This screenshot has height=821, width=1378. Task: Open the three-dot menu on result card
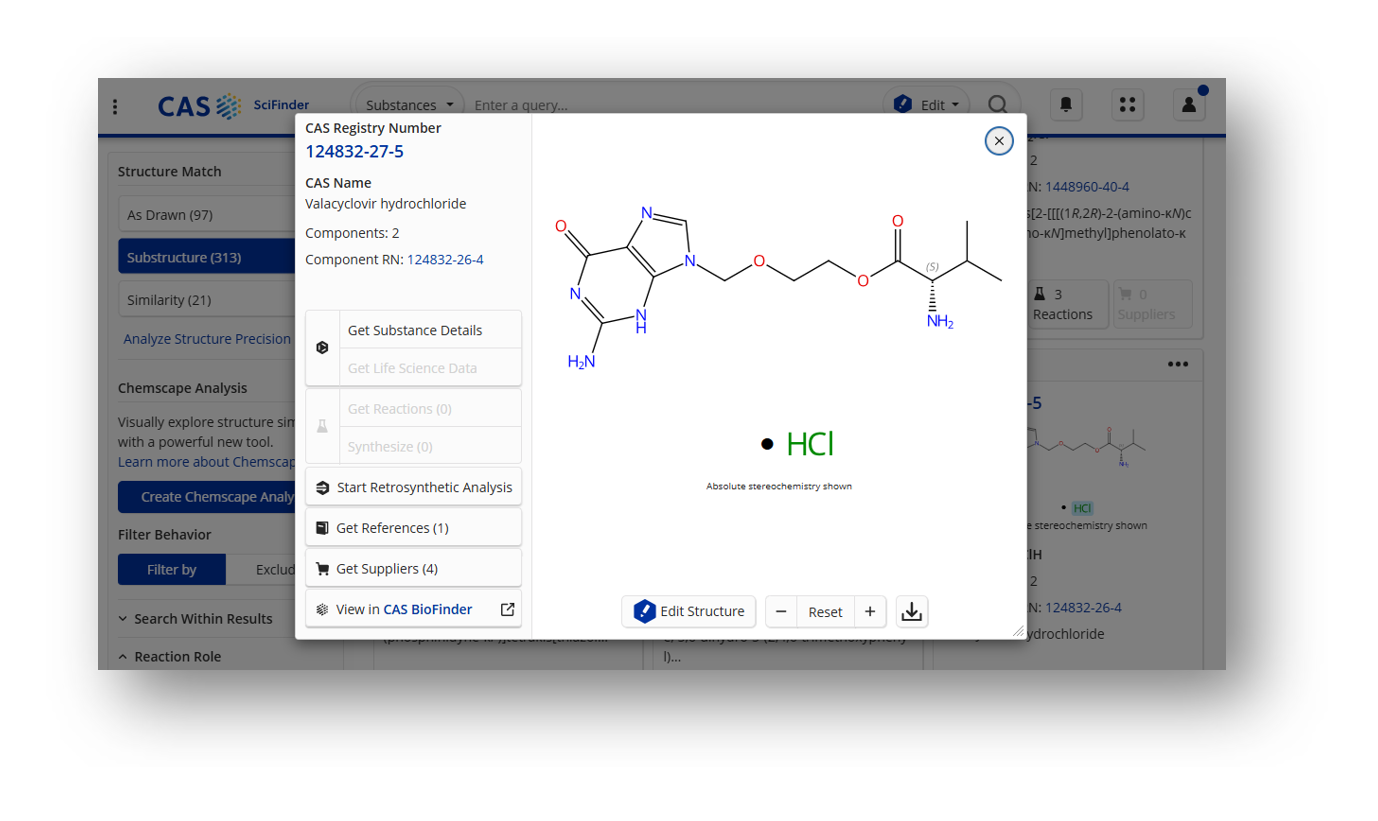1179,364
